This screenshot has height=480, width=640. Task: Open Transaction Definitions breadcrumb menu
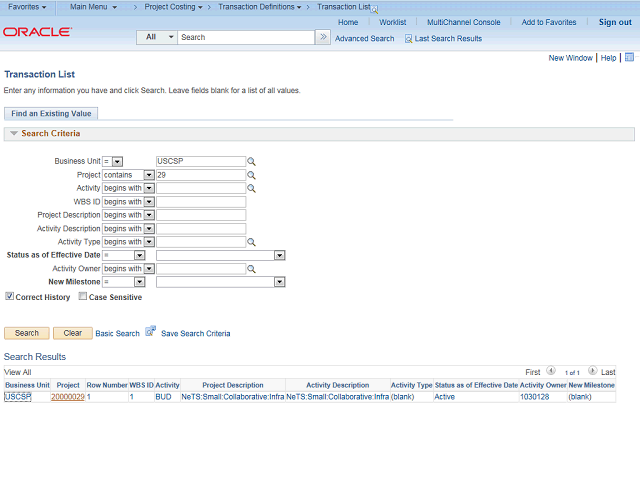260,7
